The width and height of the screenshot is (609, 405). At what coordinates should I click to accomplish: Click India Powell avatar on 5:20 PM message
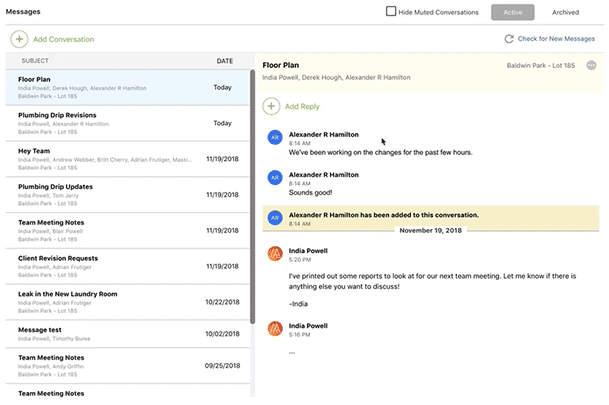coord(274,253)
